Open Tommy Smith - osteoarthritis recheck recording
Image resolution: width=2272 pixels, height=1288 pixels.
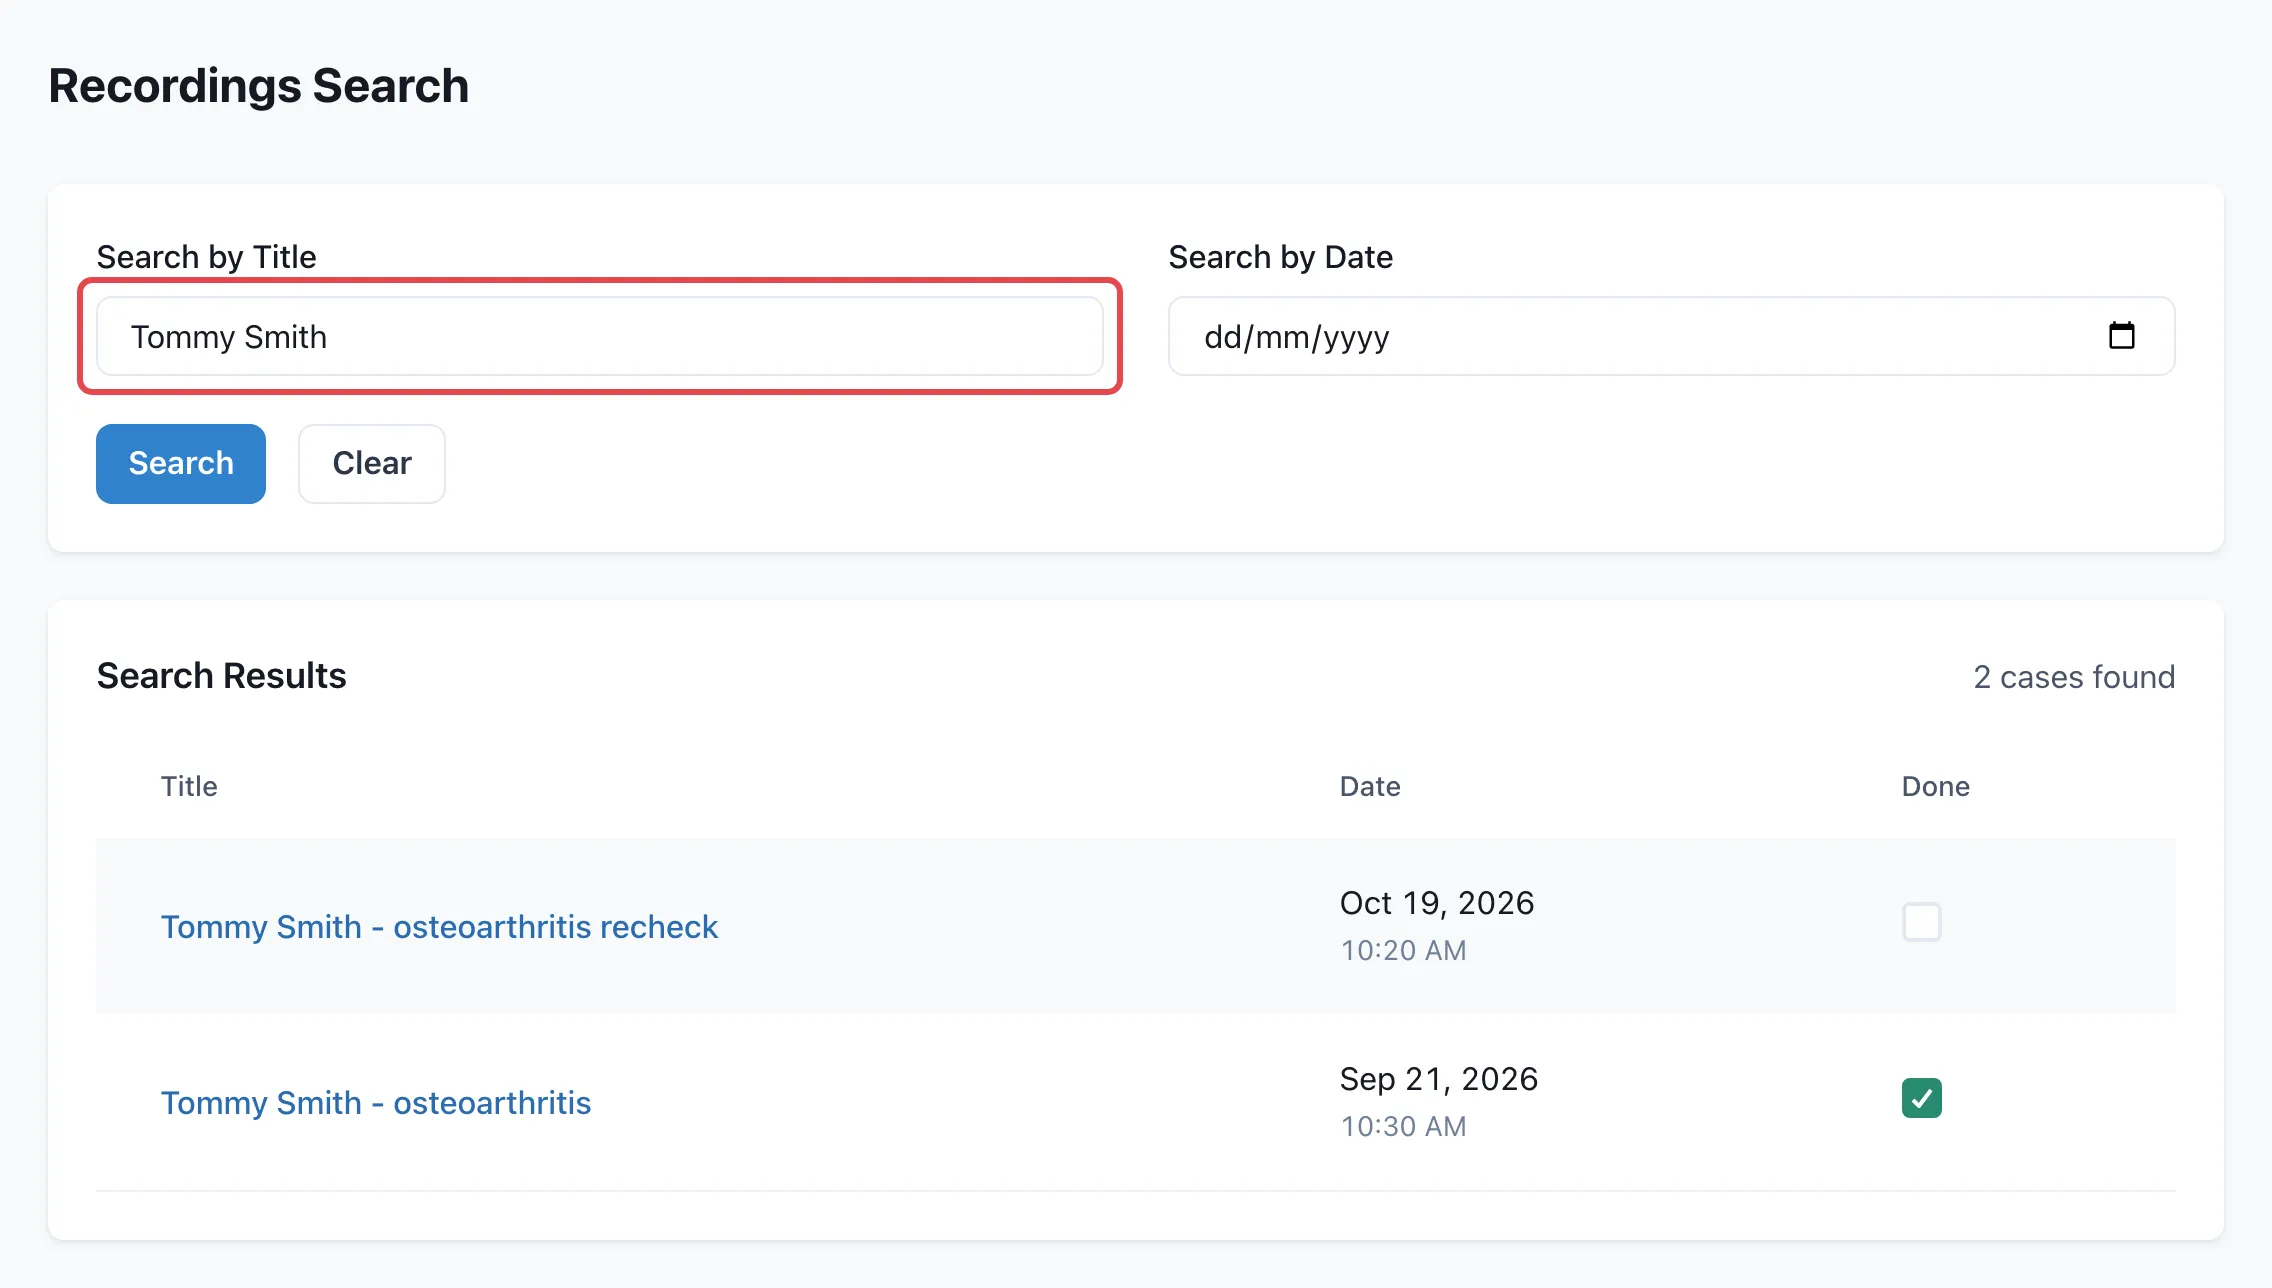click(x=439, y=927)
